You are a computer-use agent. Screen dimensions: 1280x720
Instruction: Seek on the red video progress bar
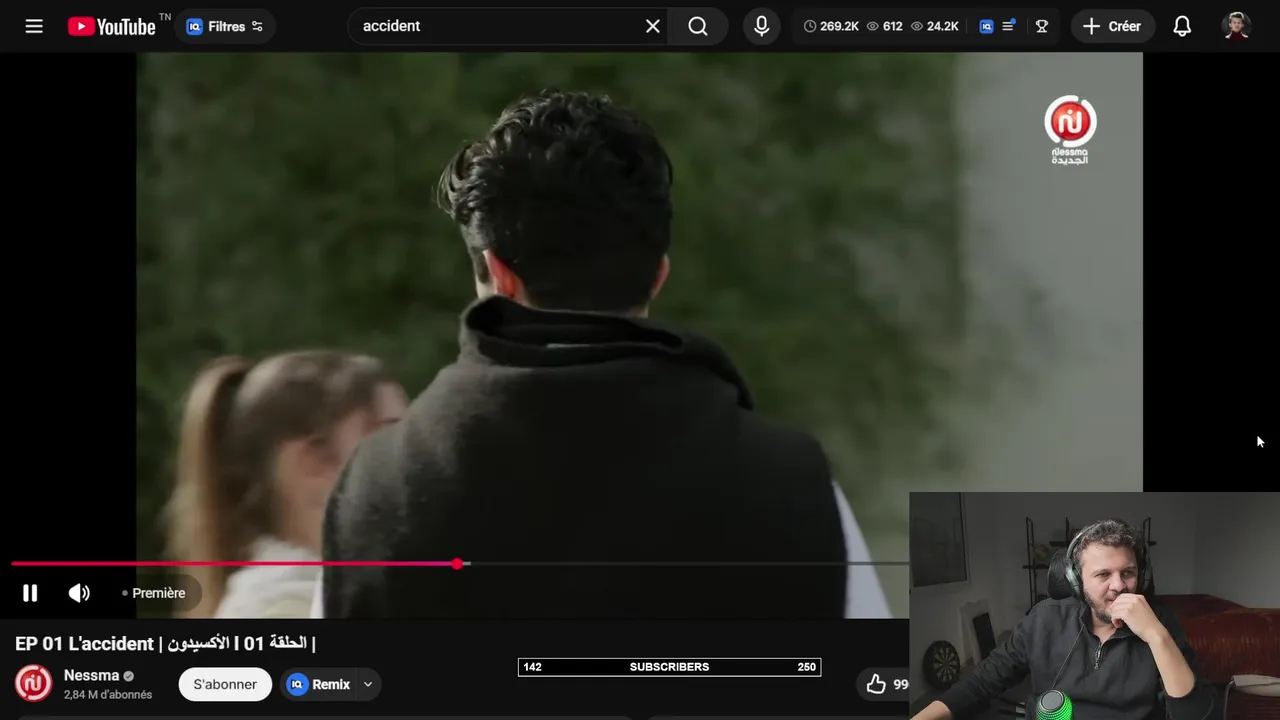[x=460, y=564]
